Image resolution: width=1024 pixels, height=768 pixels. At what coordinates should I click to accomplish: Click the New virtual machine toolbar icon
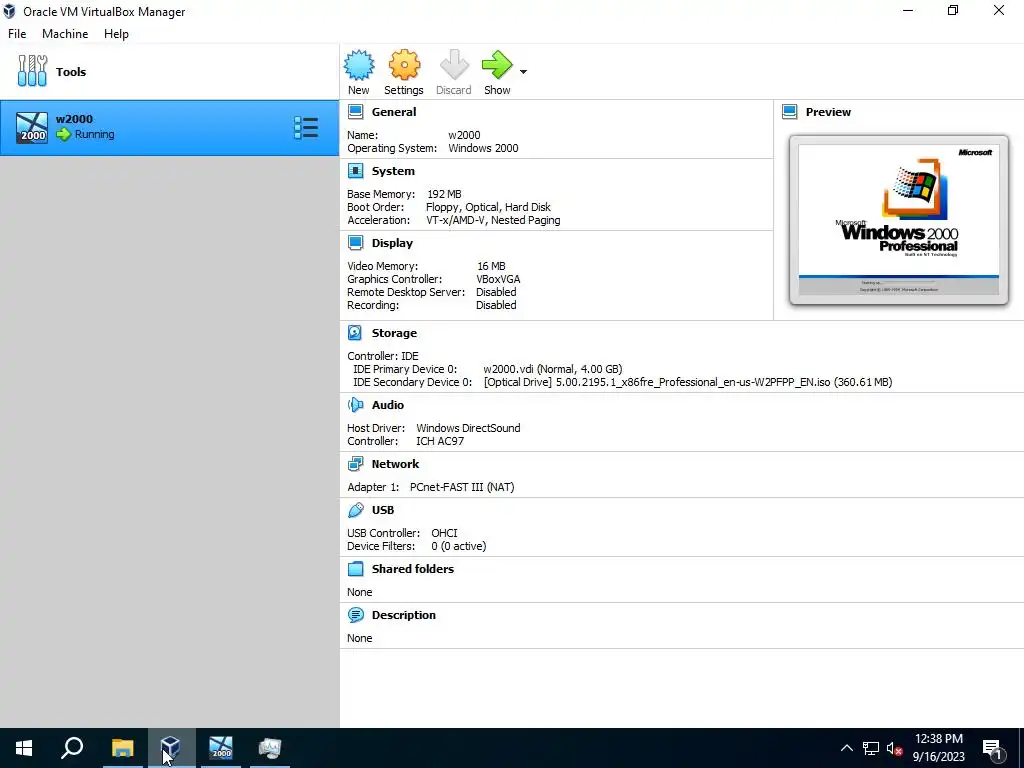click(359, 65)
